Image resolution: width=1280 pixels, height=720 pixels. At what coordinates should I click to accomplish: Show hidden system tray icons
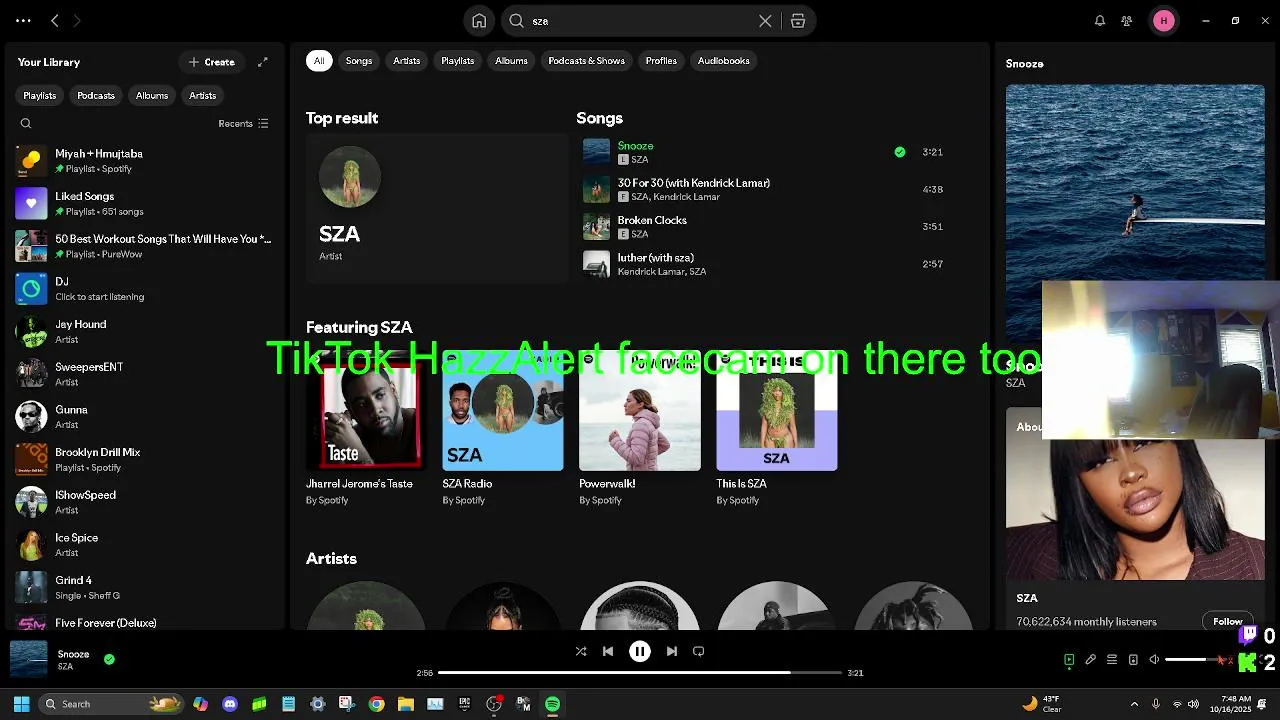[1134, 704]
